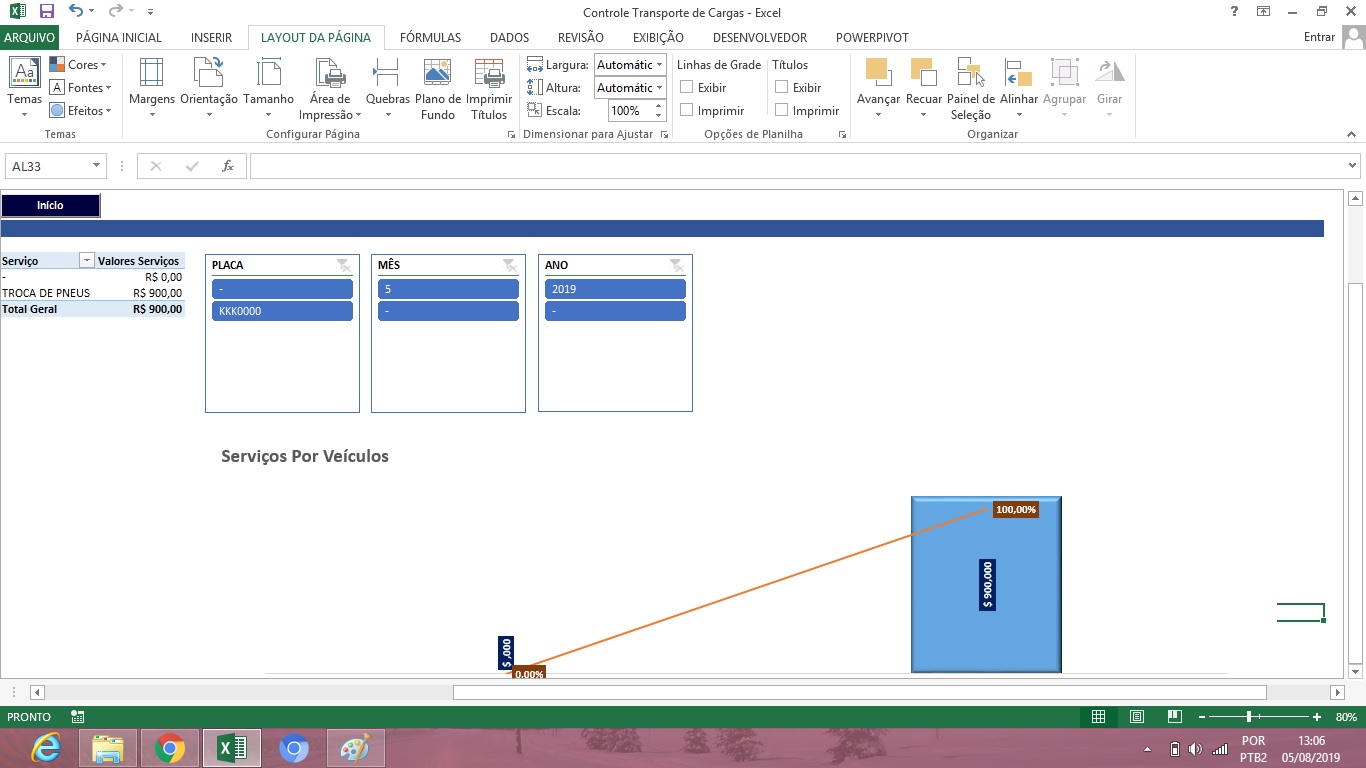Open the Painel de Seleção pane
Screen dimensions: 1366x768
[x=970, y=88]
